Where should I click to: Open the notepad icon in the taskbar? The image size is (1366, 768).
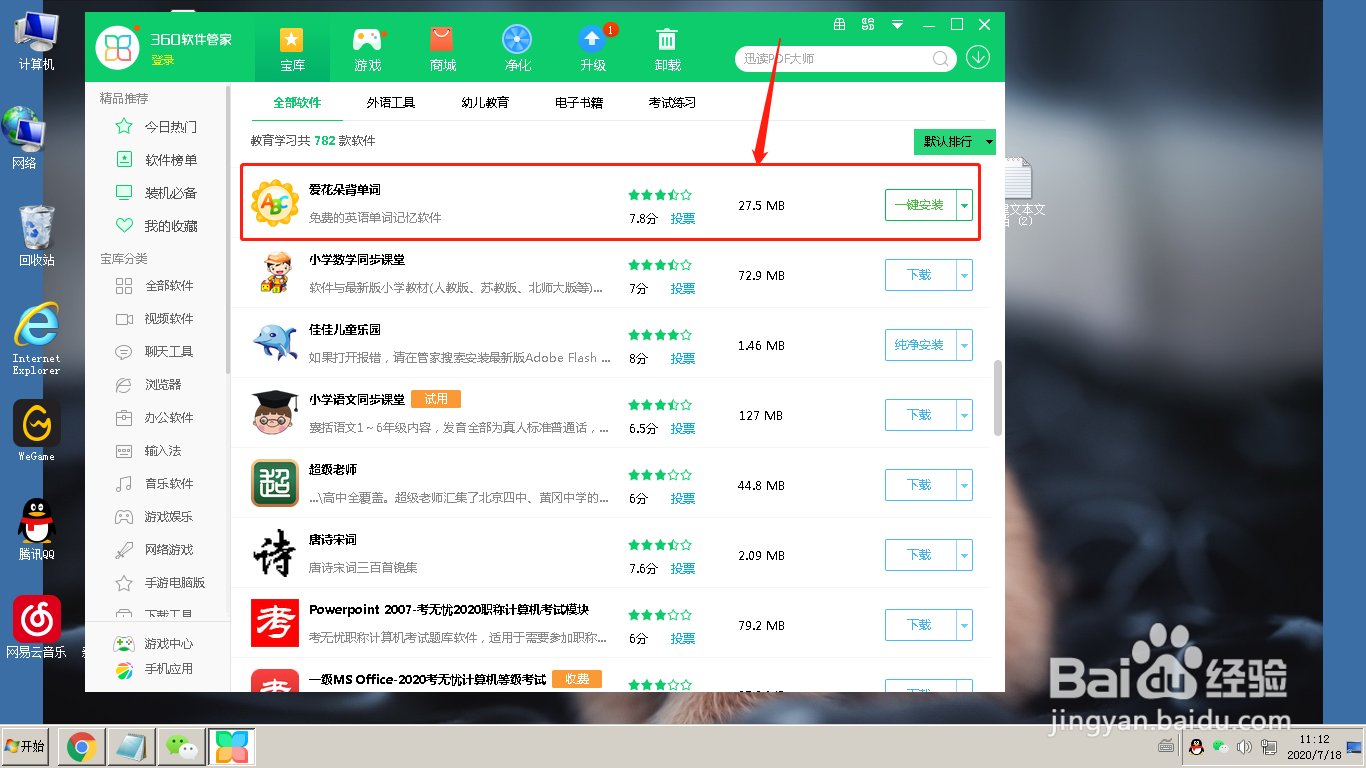tap(131, 746)
